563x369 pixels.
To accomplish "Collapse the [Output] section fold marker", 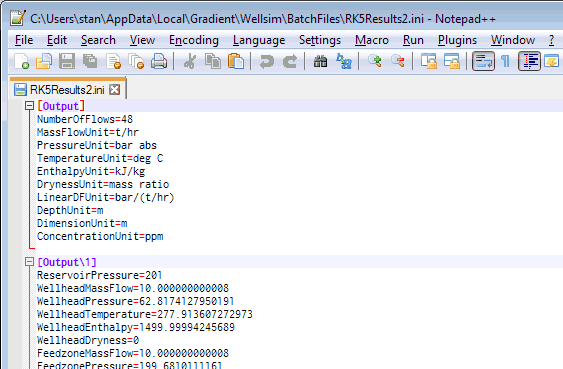I will [29, 106].
